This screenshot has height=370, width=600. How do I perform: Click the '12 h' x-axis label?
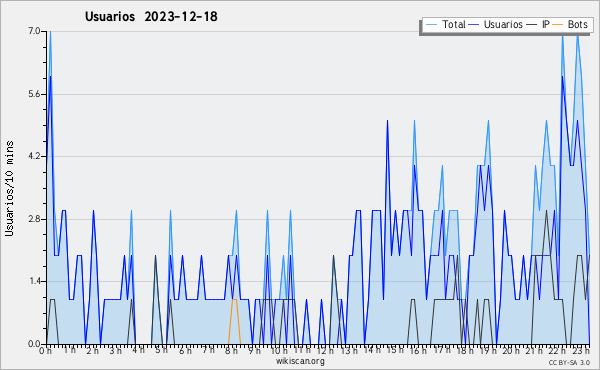pyautogui.click(x=325, y=350)
